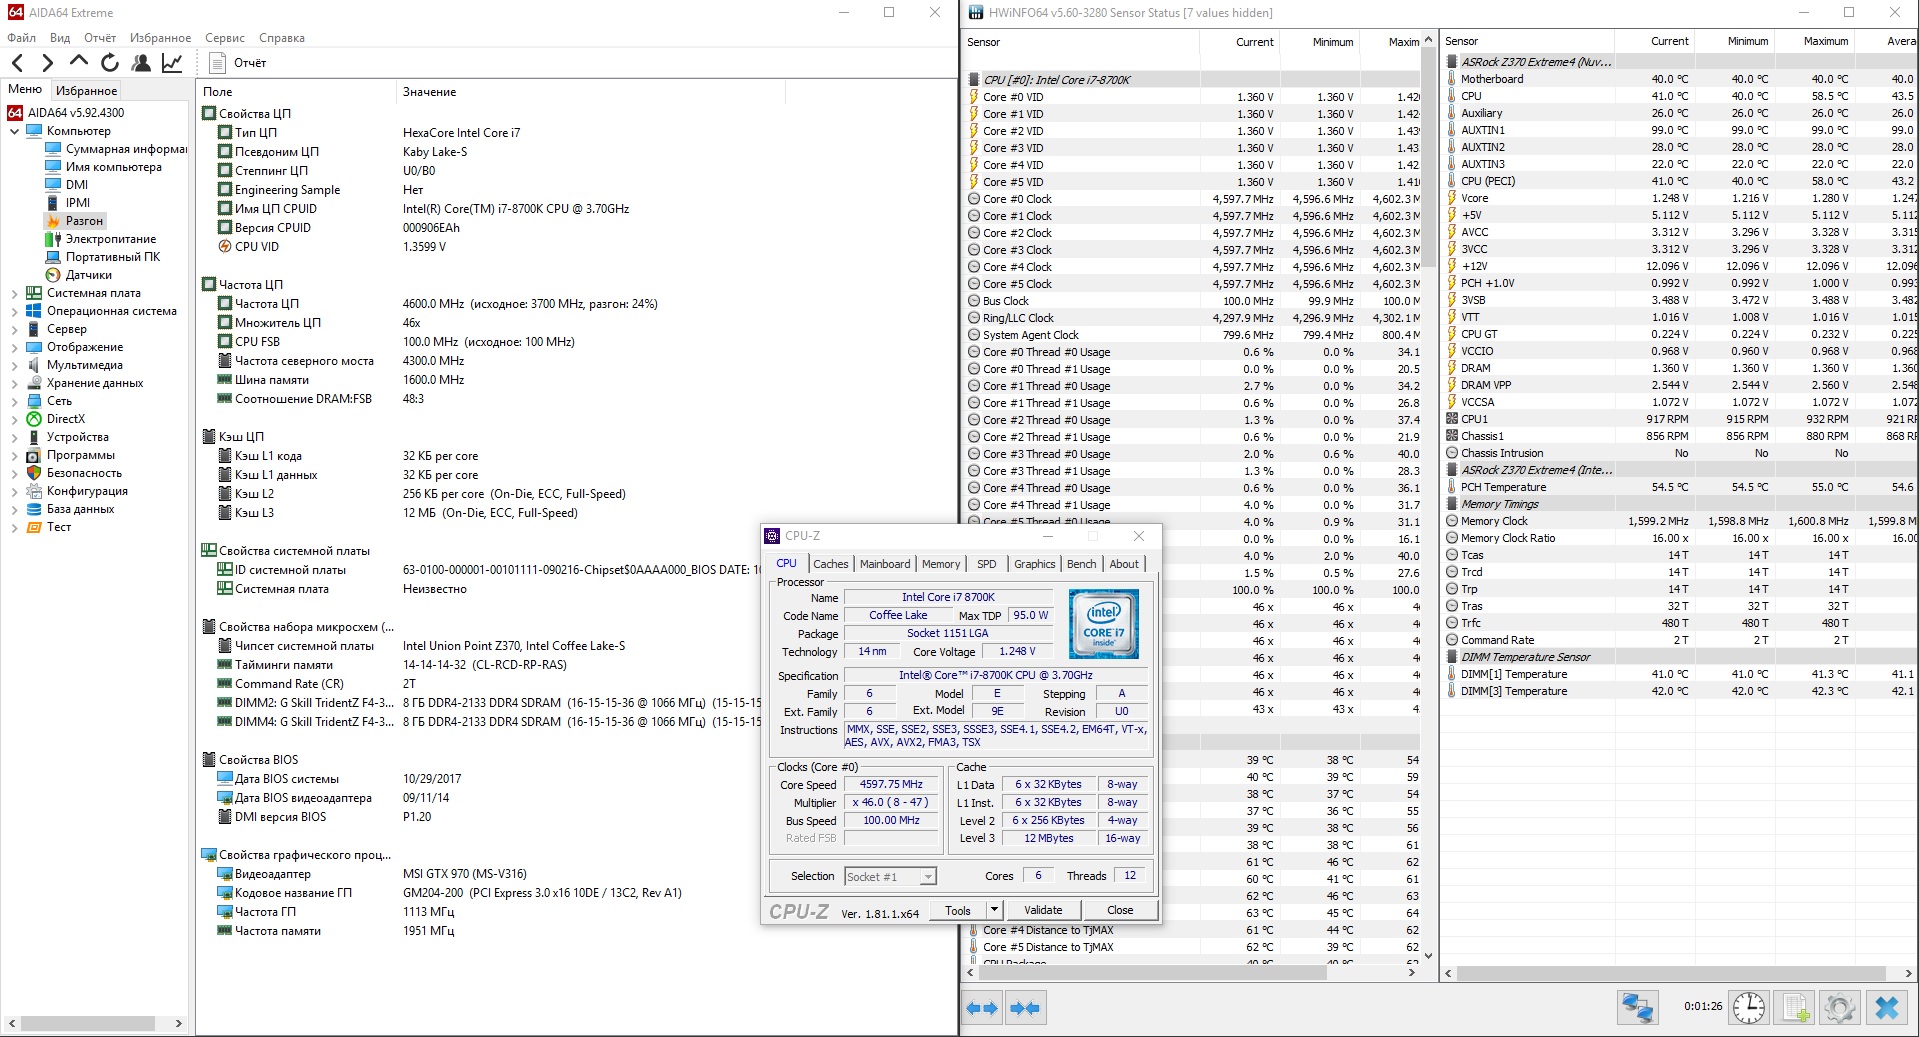Switch to CPU-Z Mainboard tab
1919x1037 pixels.
[885, 564]
